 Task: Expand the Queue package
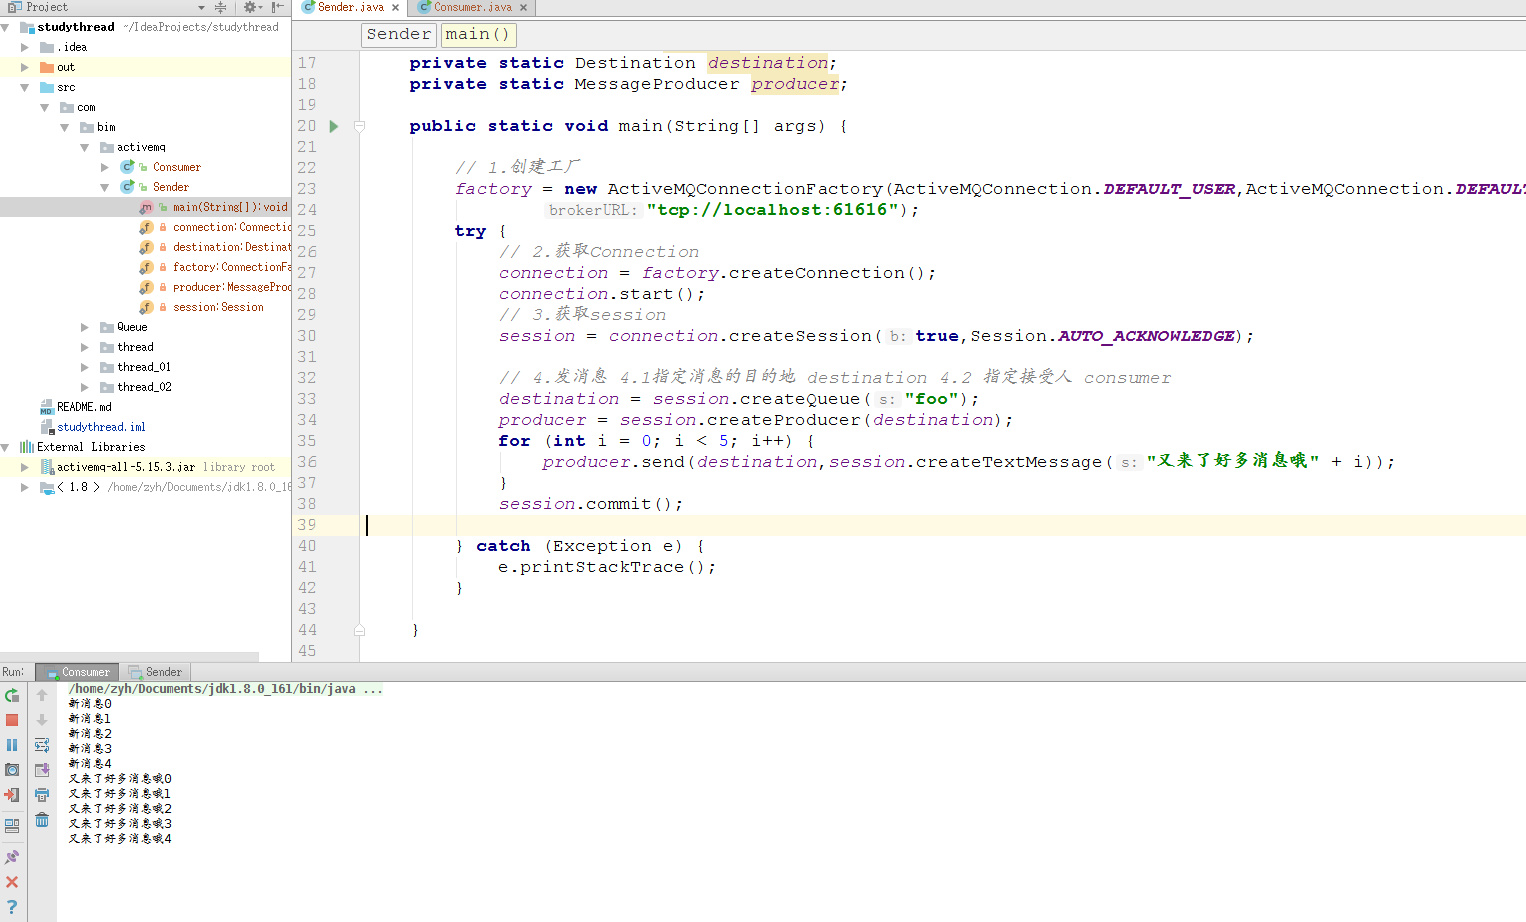point(85,327)
